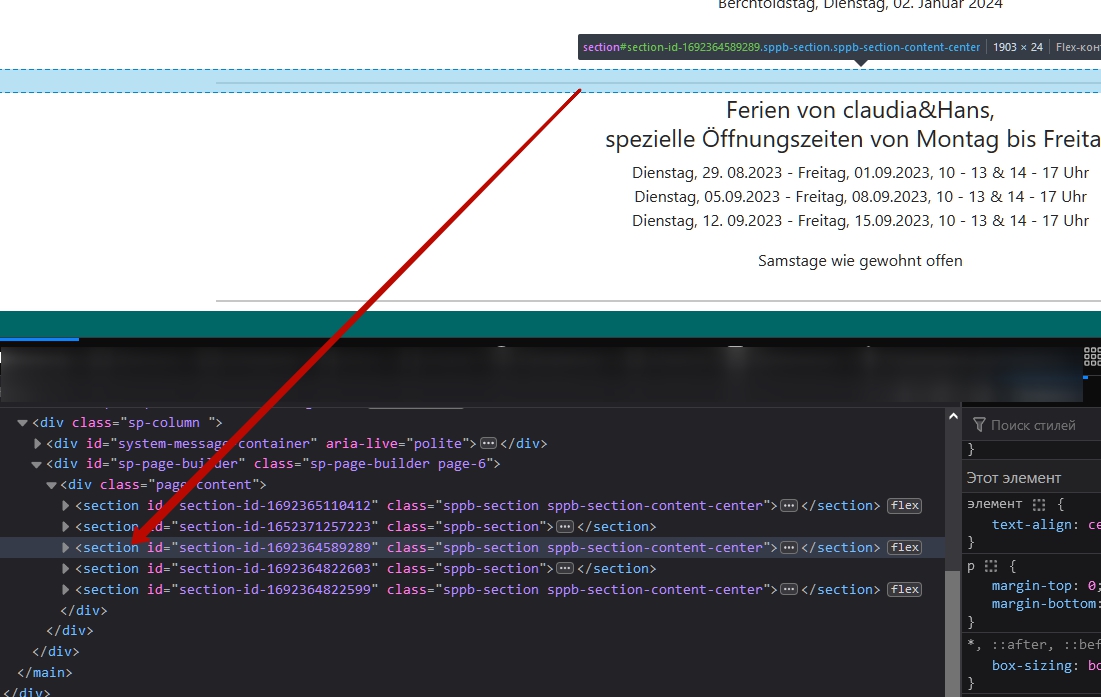Toggle flex overlay badge for section-id-1692364589289
Viewport: 1101px width, 697px height.
coord(905,548)
